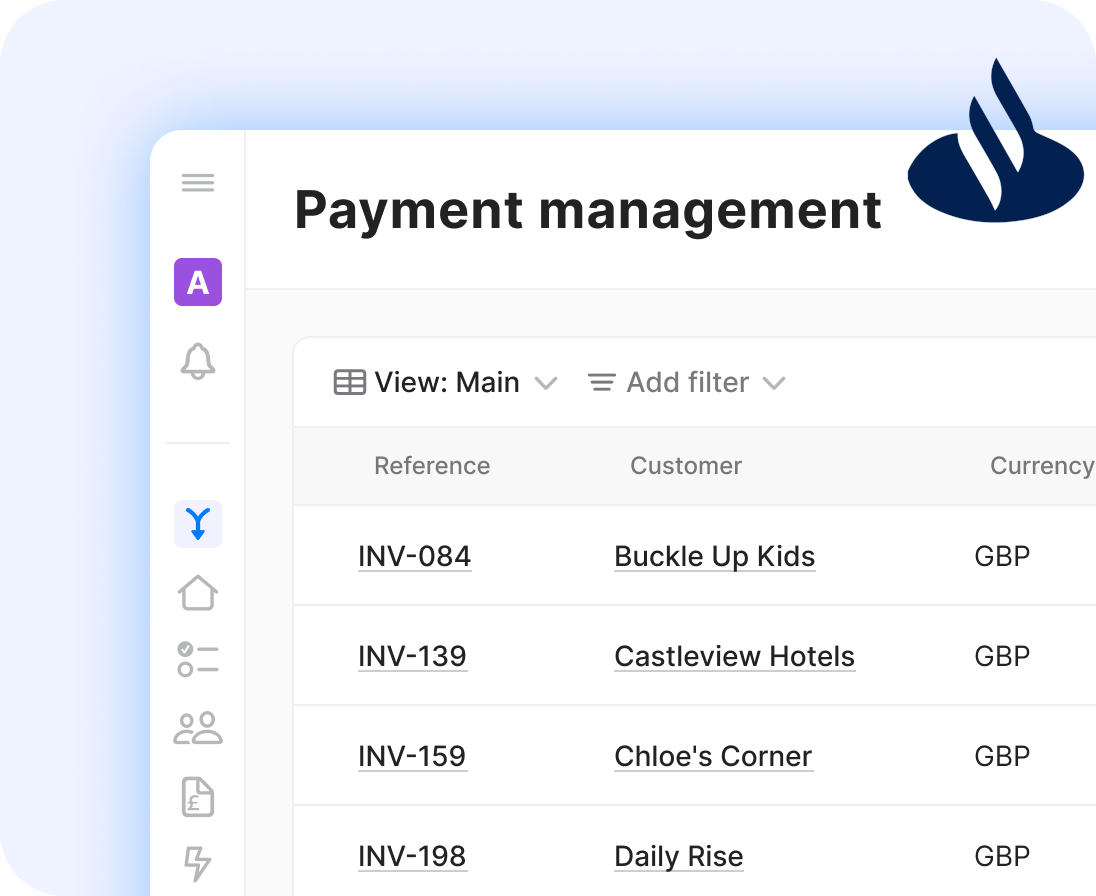The width and height of the screenshot is (1096, 896).
Task: Expand the View: Main dropdown
Action: pos(445,383)
